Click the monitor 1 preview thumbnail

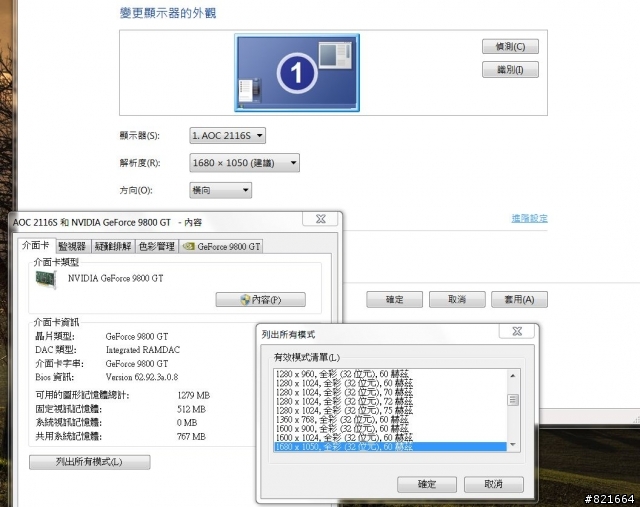click(x=297, y=73)
